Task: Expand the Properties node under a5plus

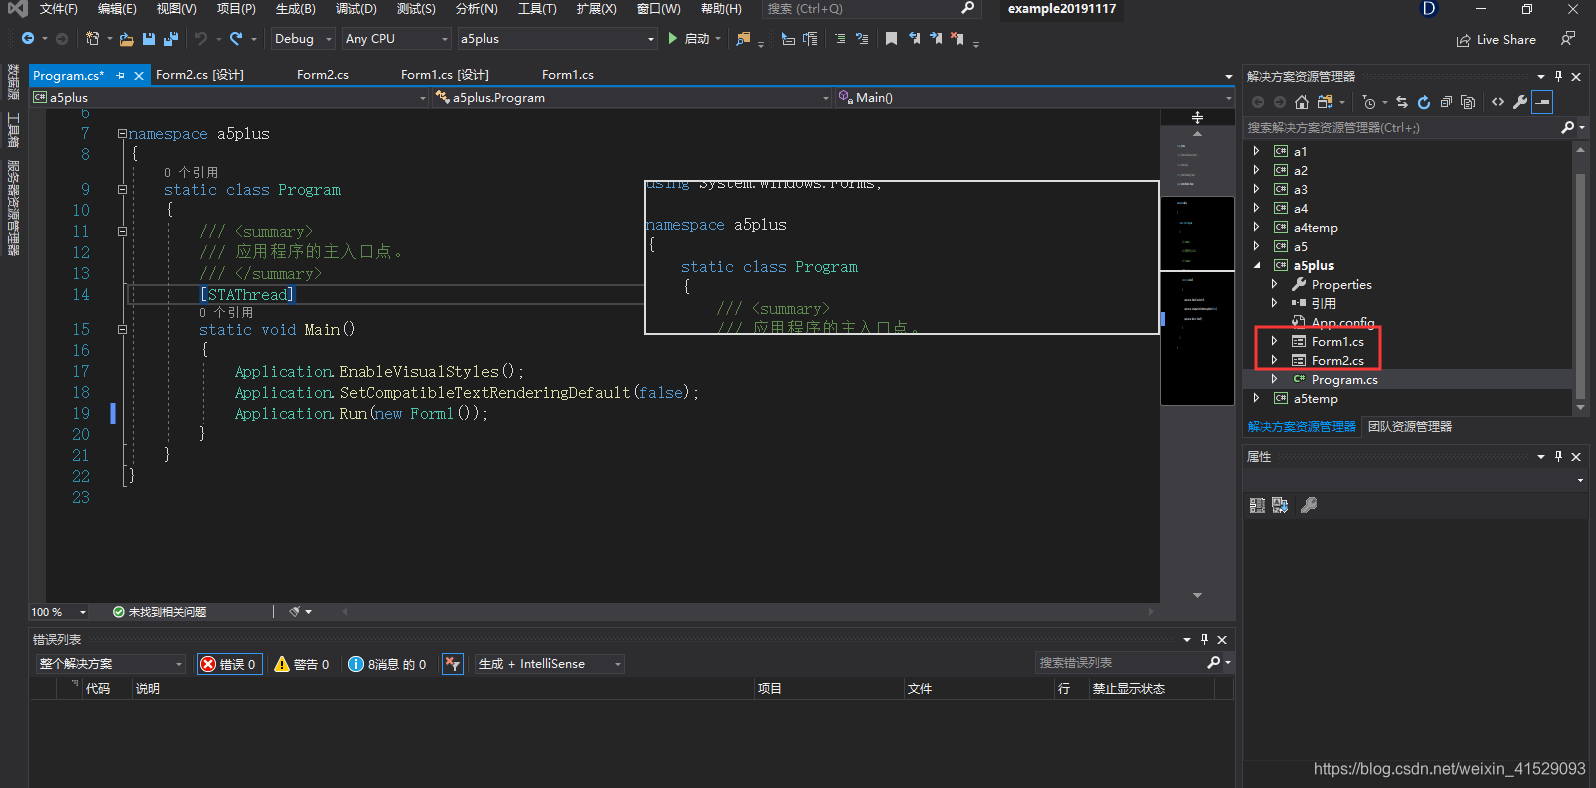Action: coord(1275,284)
